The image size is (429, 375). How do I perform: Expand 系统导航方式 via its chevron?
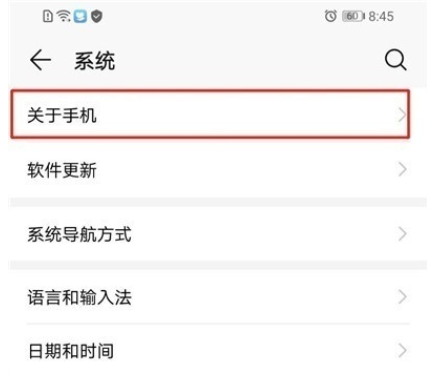click(x=402, y=234)
